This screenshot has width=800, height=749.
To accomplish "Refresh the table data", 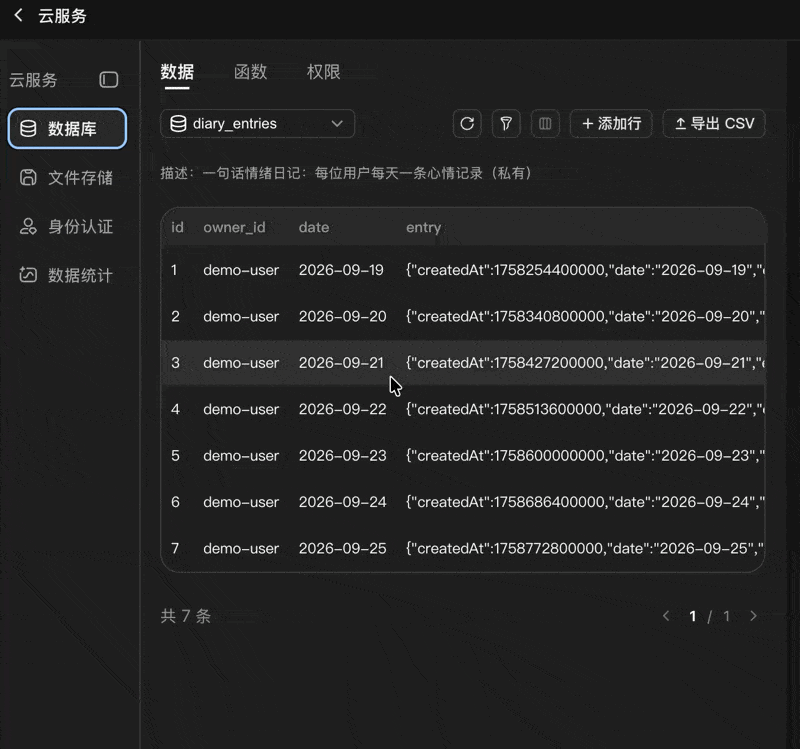I will [x=467, y=123].
